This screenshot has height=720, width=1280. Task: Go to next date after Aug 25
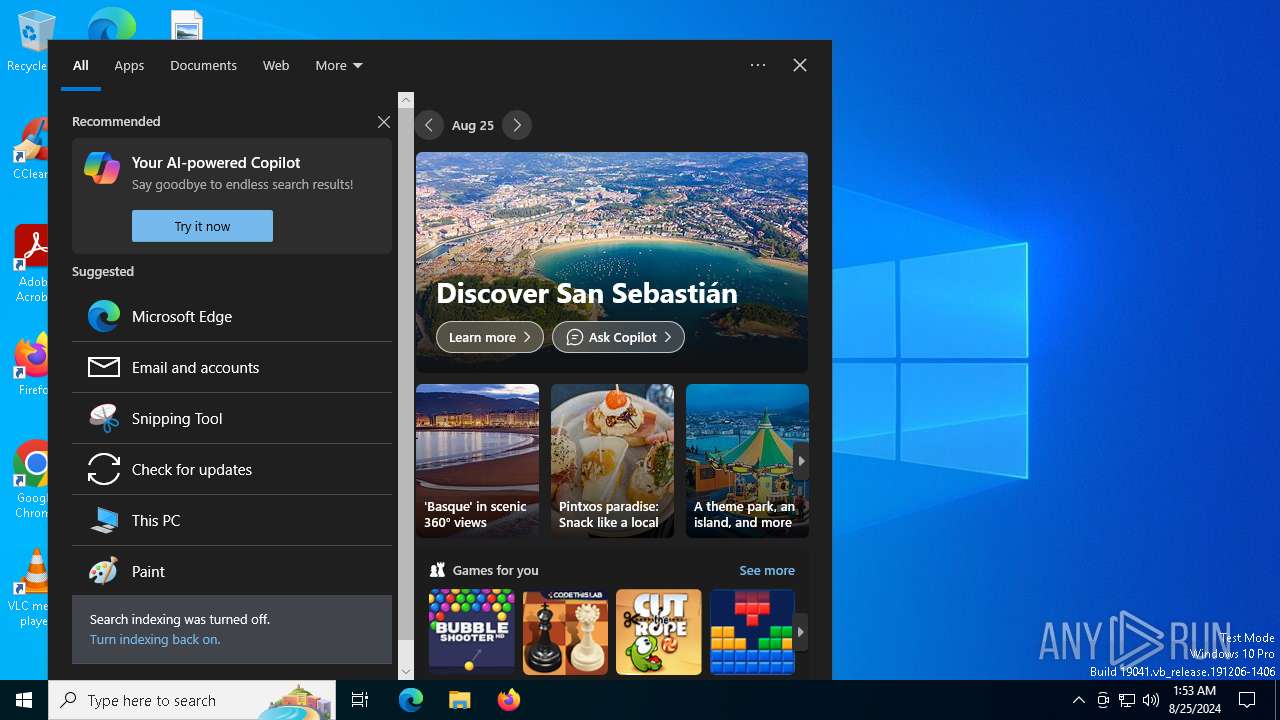[x=517, y=125]
